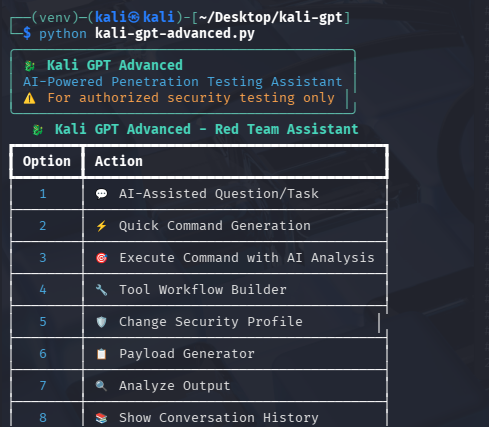The image size is (489, 427).
Task: Click the $ prompt symbol
Action: tap(27, 34)
